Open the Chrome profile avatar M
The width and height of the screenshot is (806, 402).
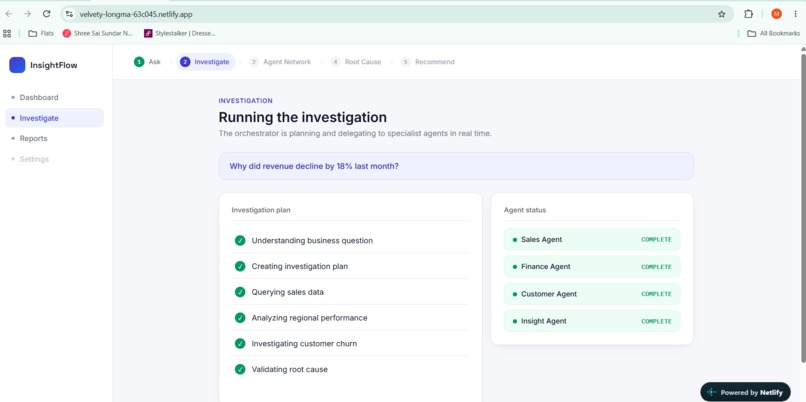coord(776,14)
